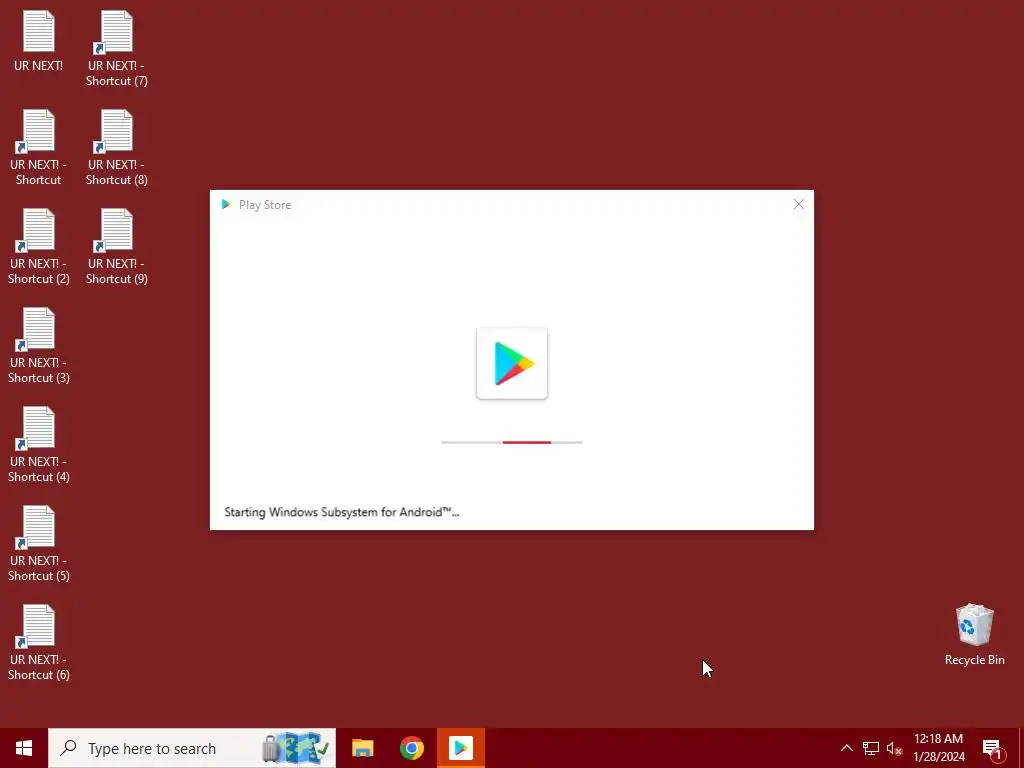Viewport: 1024px width, 768px height.
Task: Click the Play Store window title text
Action: [265, 204]
